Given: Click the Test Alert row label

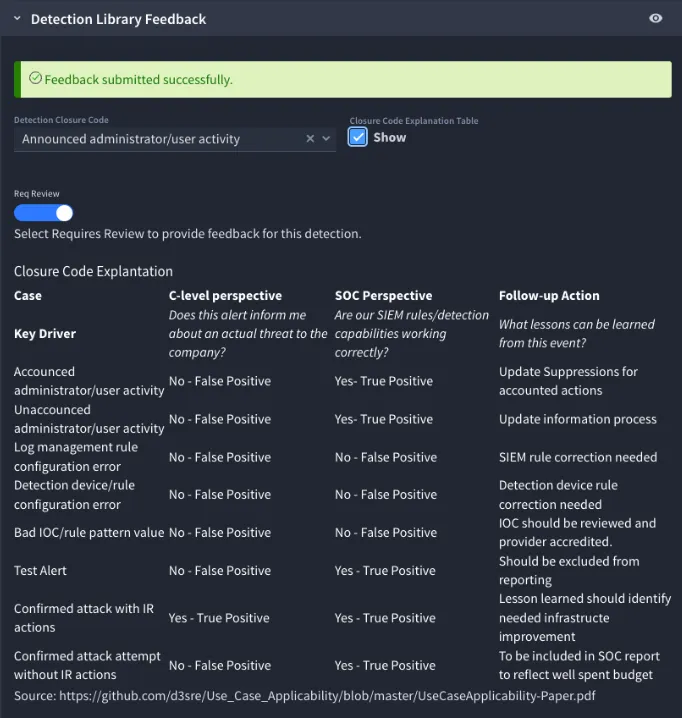Looking at the screenshot, I should (x=40, y=571).
